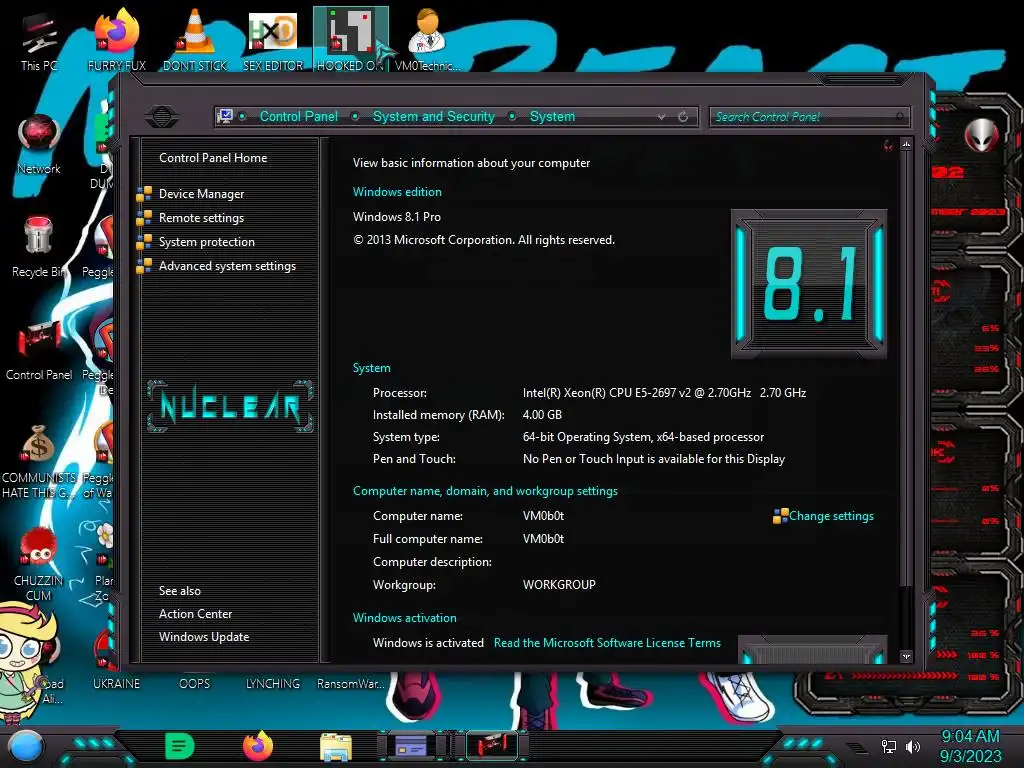Image resolution: width=1024 pixels, height=768 pixels.
Task: Click the 4.00 GB installed memory value
Action: (542, 415)
